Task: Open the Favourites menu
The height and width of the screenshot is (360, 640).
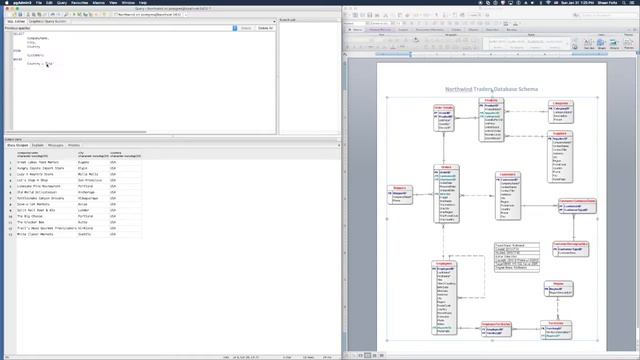Action: [80, 2]
